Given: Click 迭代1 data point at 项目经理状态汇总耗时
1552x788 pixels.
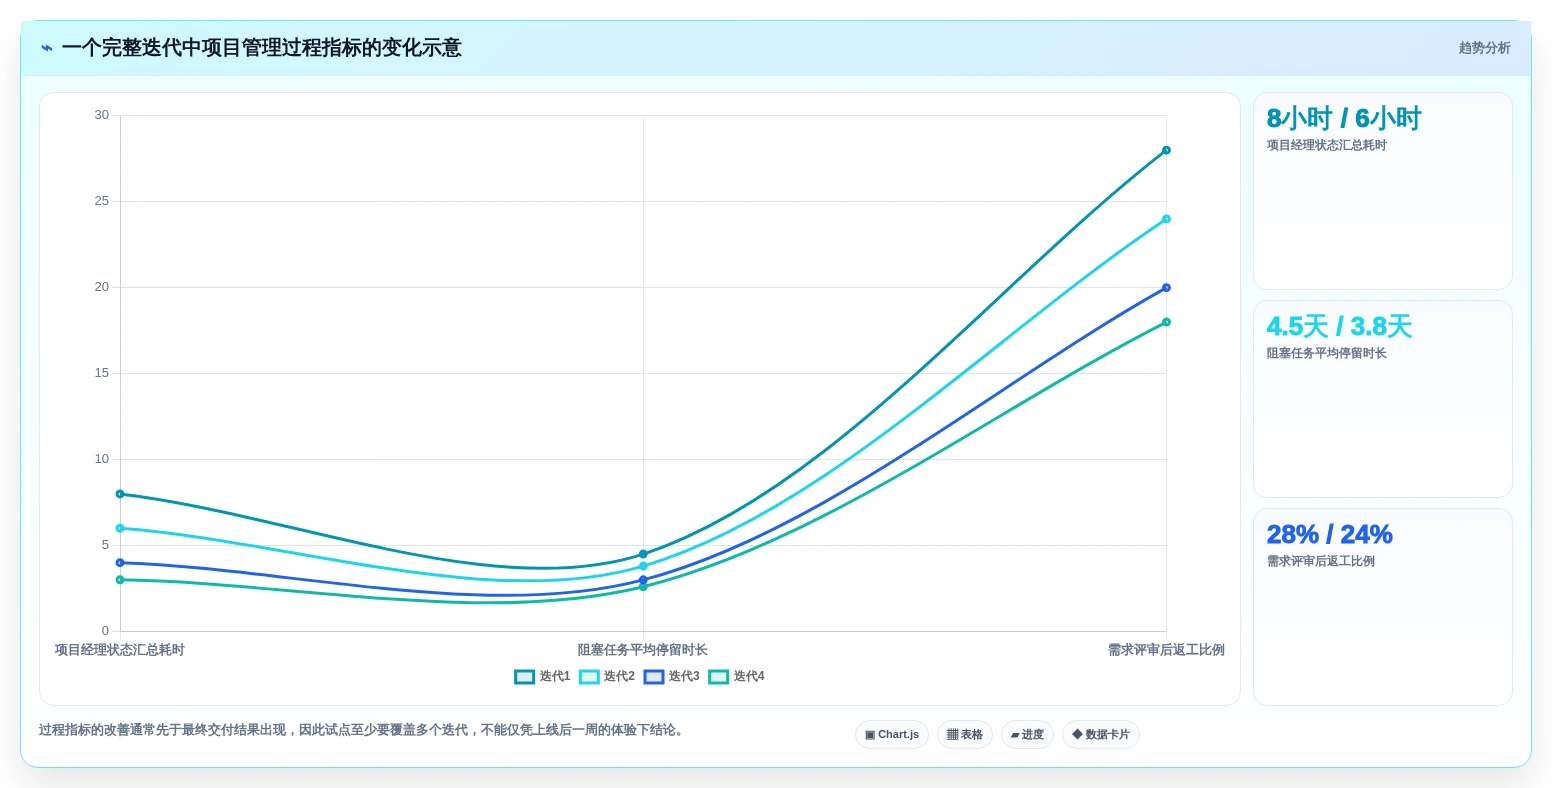Looking at the screenshot, I should click(x=120, y=494).
